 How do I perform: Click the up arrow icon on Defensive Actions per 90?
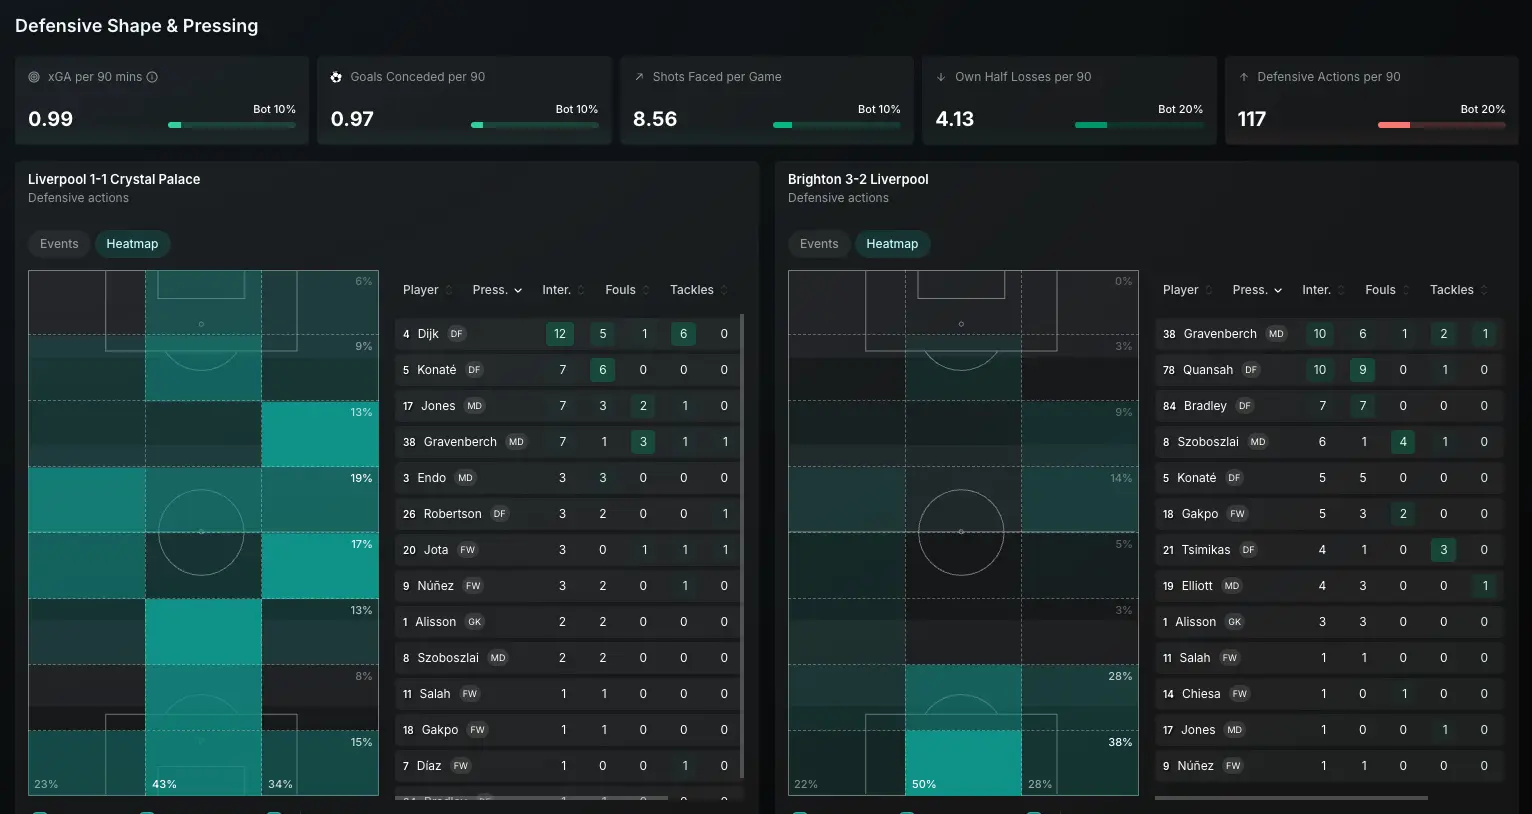(1244, 77)
